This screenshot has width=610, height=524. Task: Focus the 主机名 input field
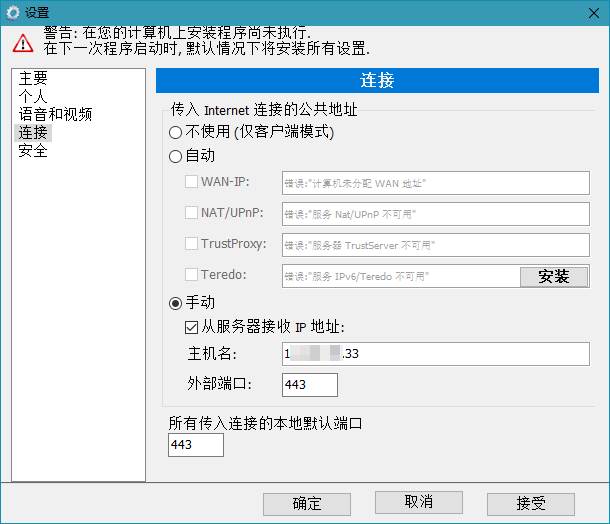pyautogui.click(x=436, y=354)
